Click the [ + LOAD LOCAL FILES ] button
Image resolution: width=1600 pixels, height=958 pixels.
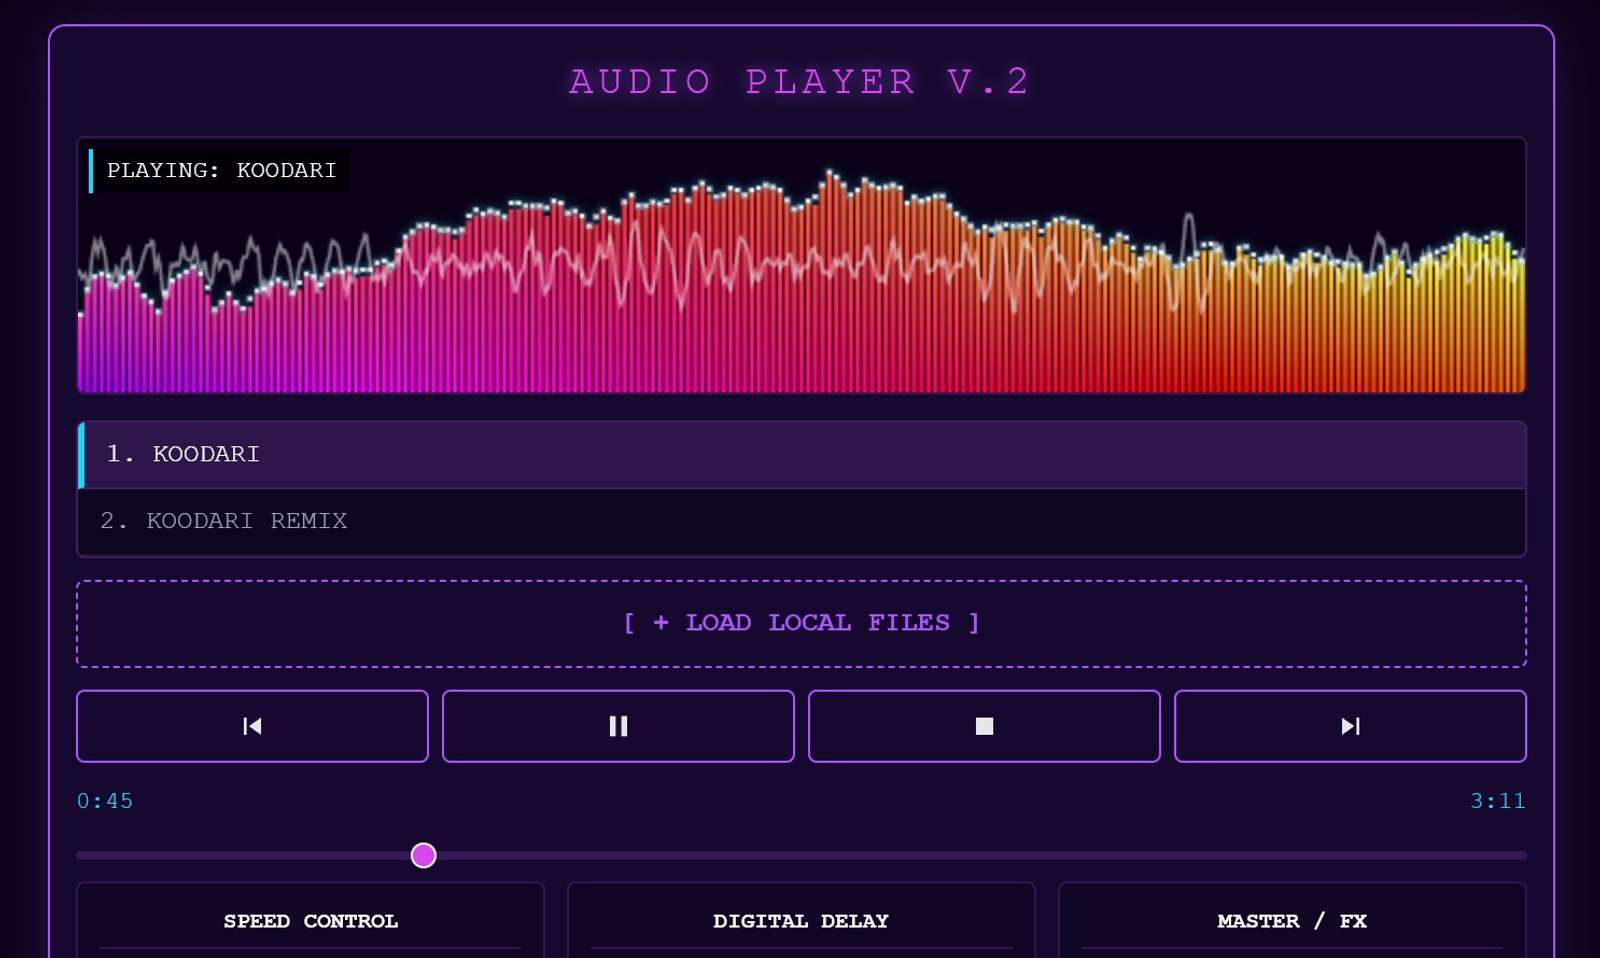[801, 622]
